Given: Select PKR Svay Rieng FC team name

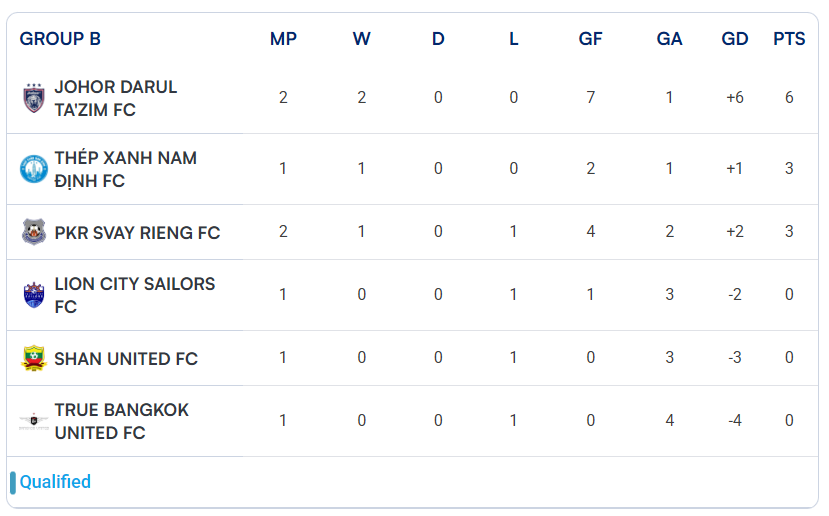Looking at the screenshot, I should (x=137, y=232).
